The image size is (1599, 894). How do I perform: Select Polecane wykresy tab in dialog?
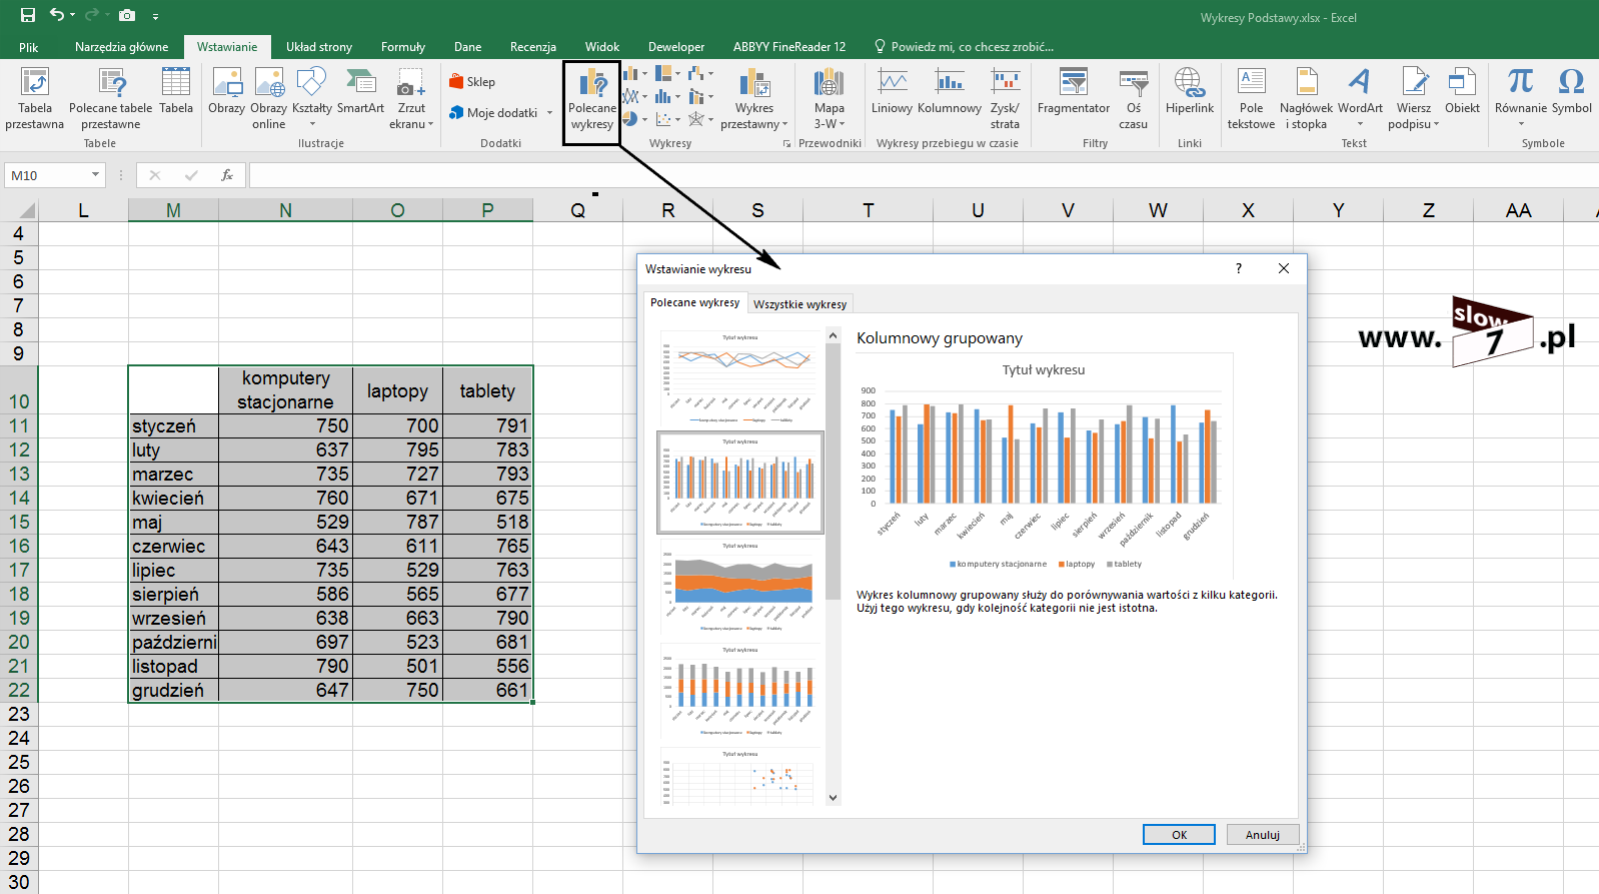(695, 302)
